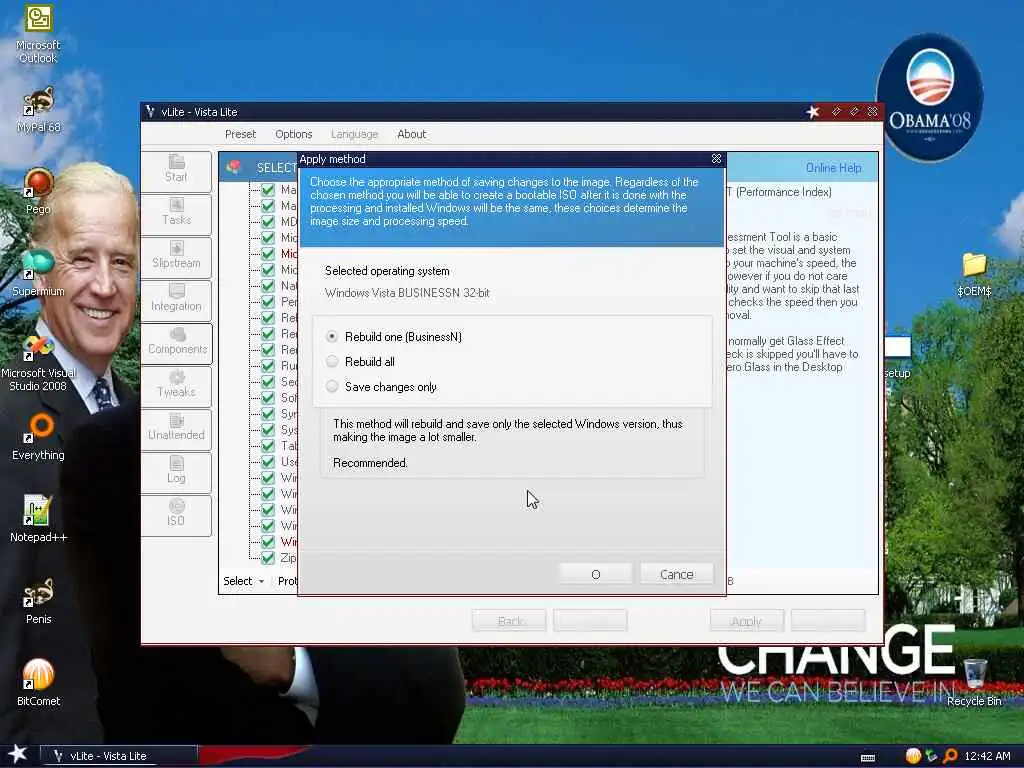Uncheck the Nat component checkbox
This screenshot has width=1024, height=768.
(x=268, y=285)
